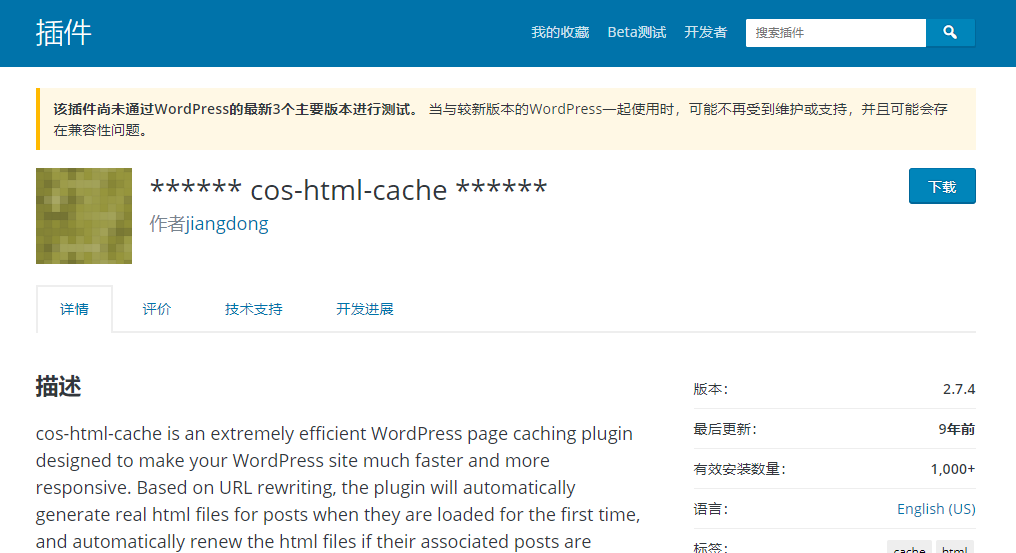
Task: Click the html tag
Action: click(954, 548)
